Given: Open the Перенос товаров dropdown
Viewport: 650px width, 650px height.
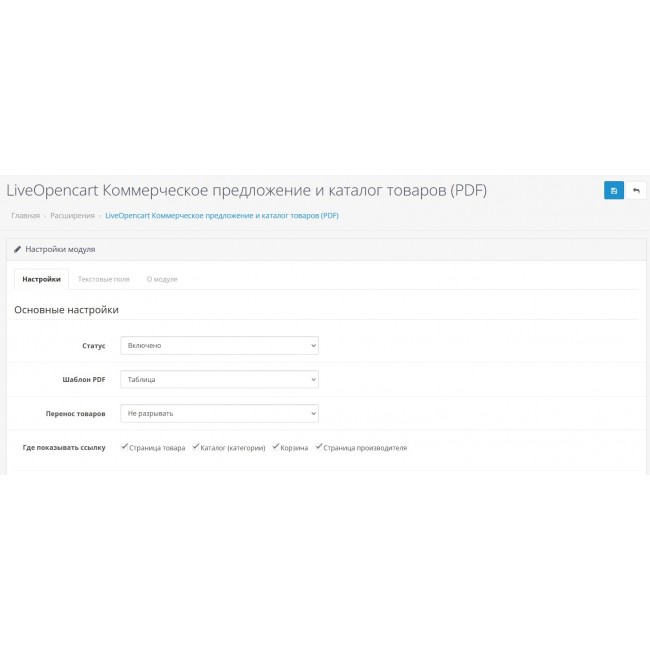Looking at the screenshot, I should coord(219,413).
